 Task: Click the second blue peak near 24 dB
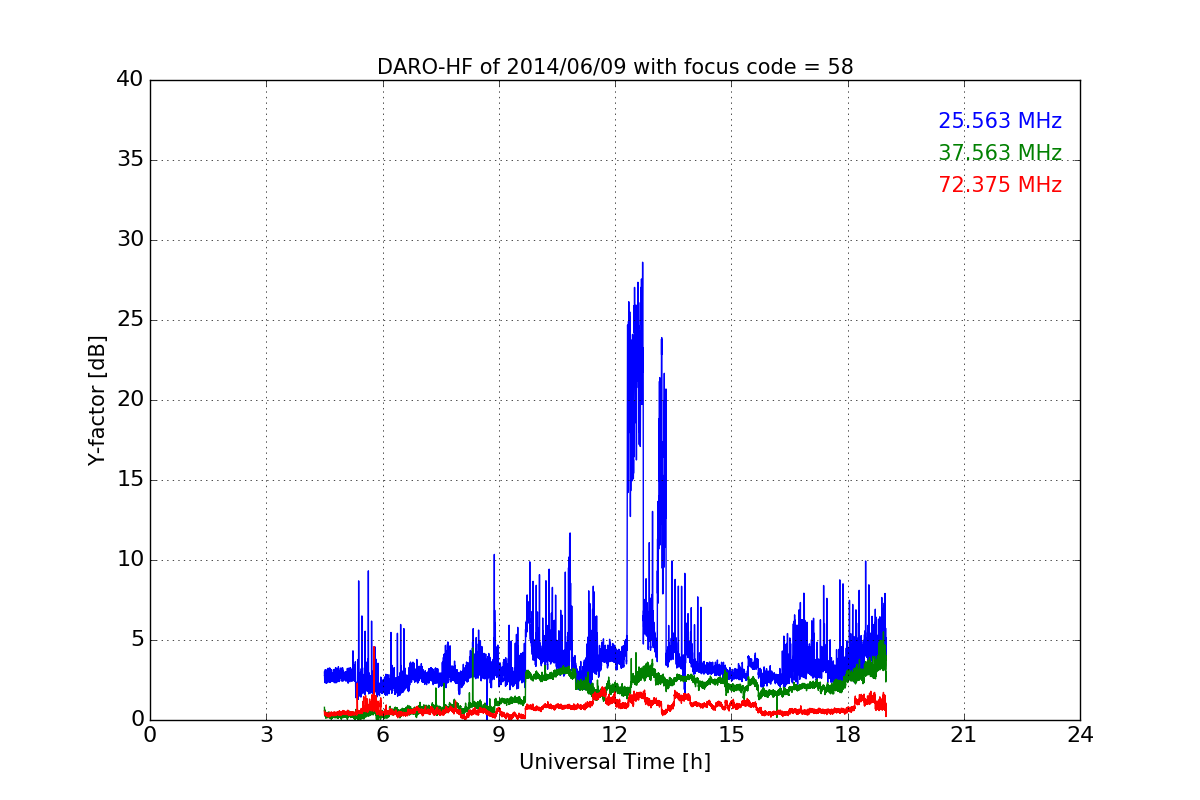click(661, 339)
